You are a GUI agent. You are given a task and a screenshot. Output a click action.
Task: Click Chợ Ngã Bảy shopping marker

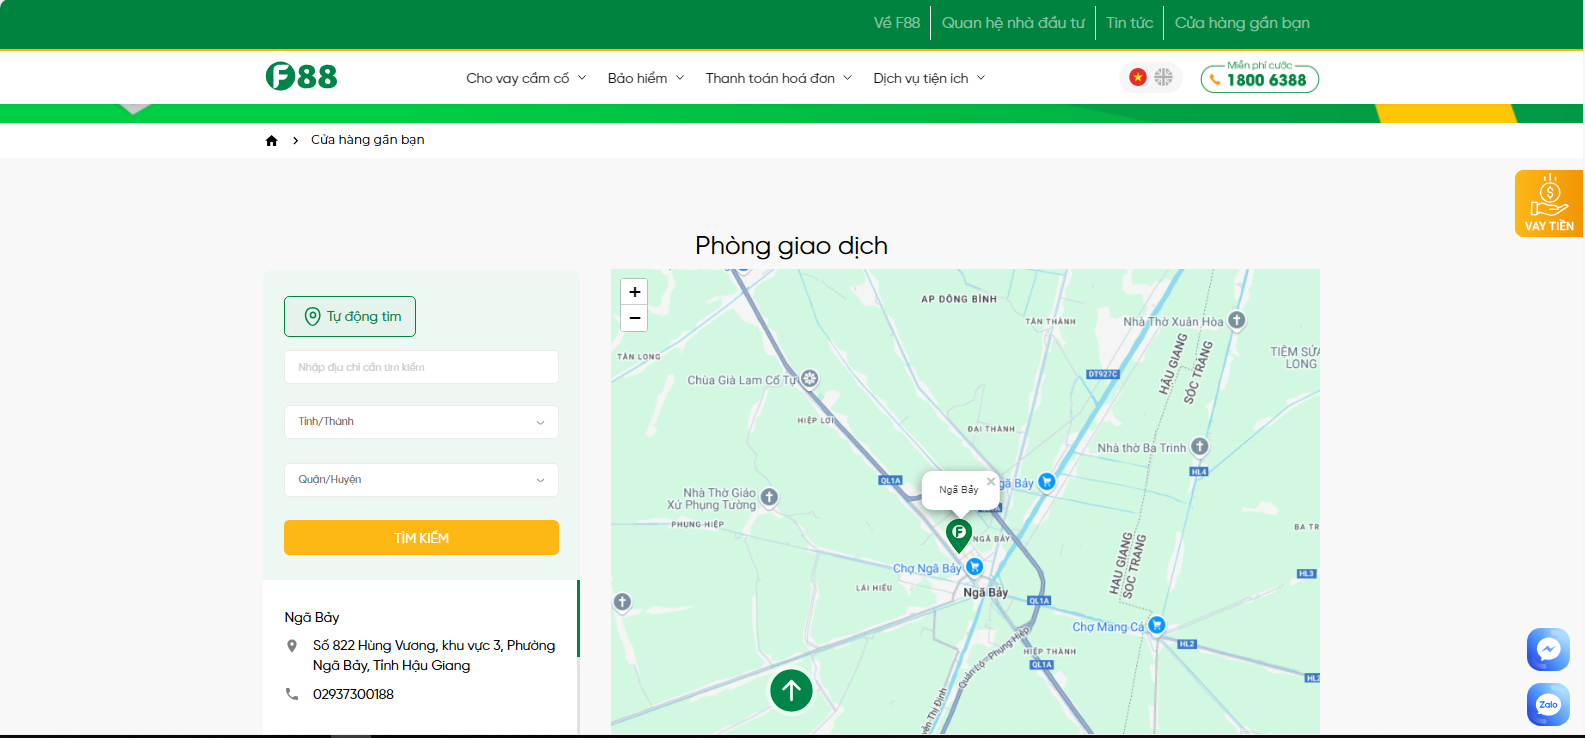pyautogui.click(x=974, y=567)
